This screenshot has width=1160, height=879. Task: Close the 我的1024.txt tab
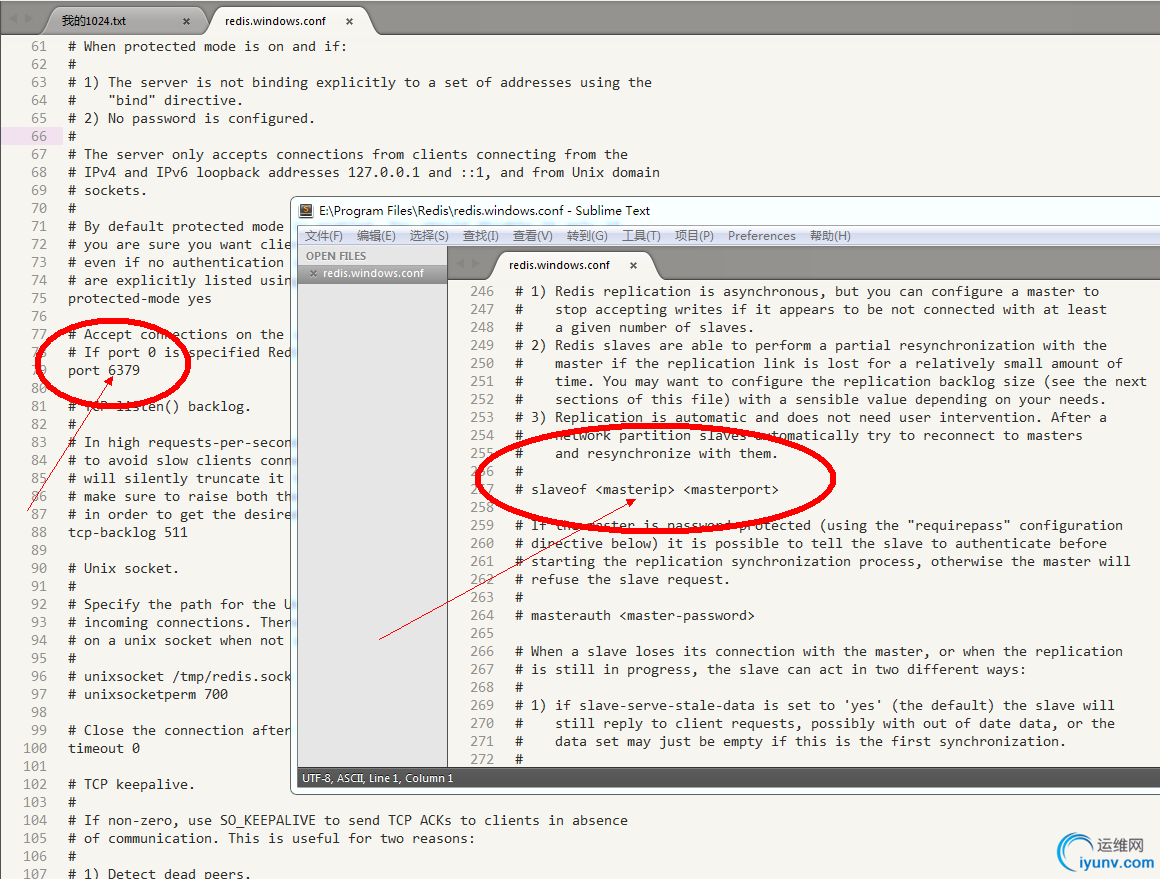[x=186, y=21]
